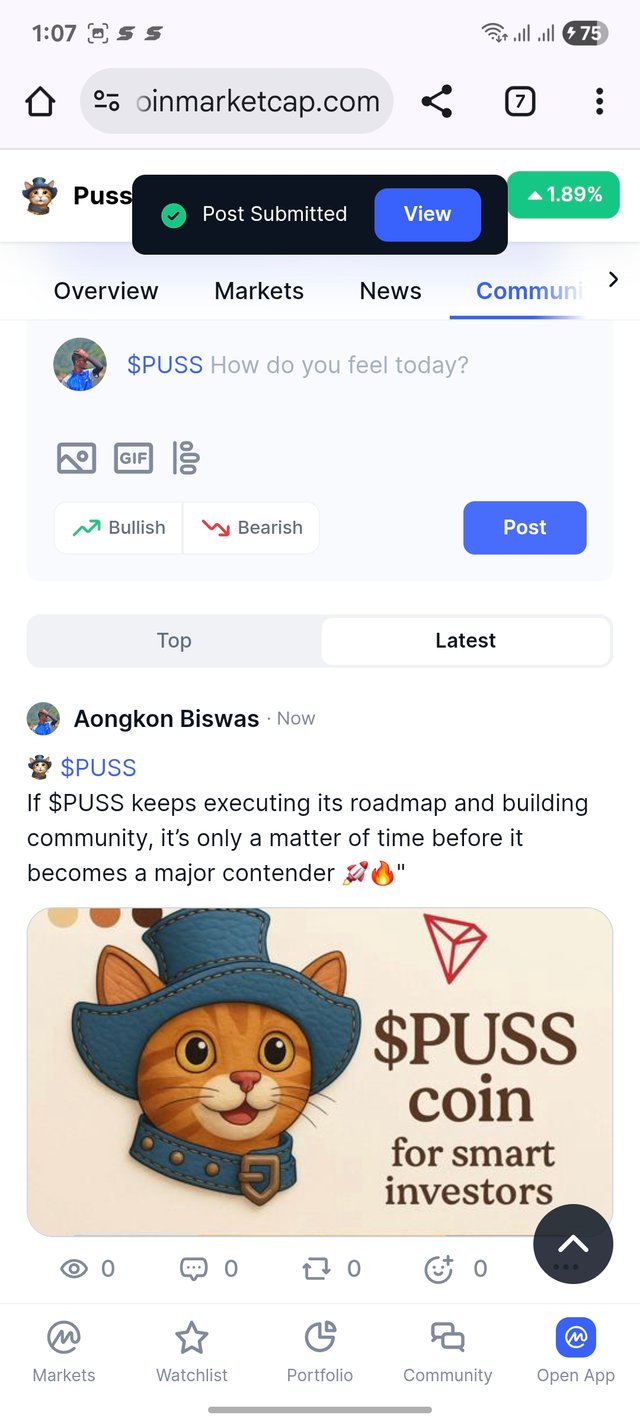Click the blue Post button
This screenshot has width=640, height=1422.
tap(525, 528)
